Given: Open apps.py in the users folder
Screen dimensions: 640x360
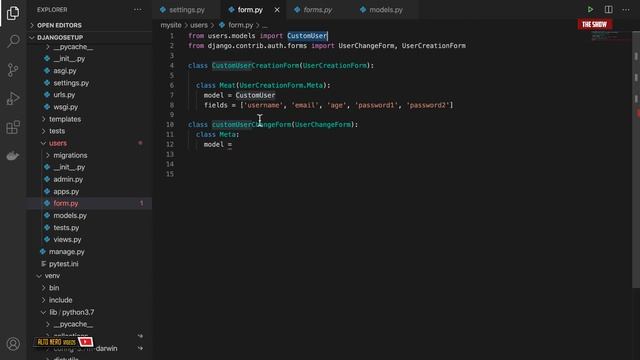Looking at the screenshot, I should (66, 191).
